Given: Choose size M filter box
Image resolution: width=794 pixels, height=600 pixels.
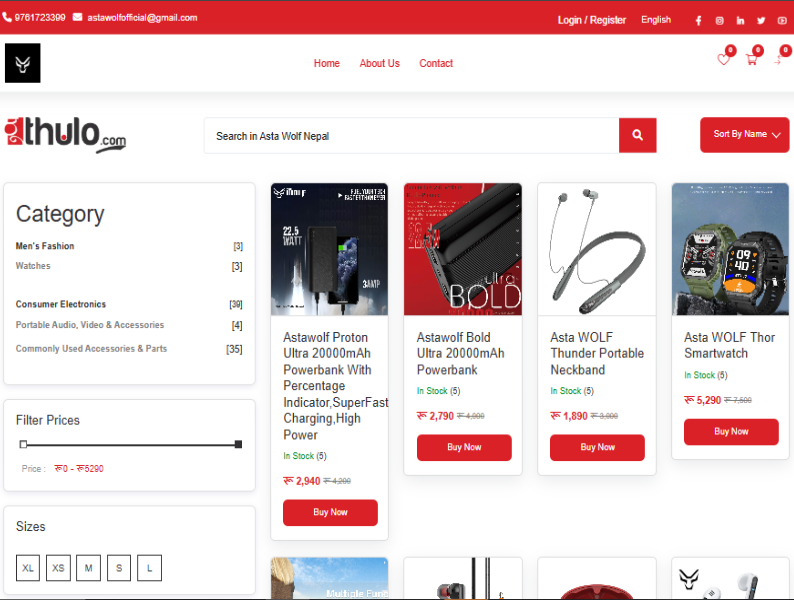Looking at the screenshot, I should [x=89, y=568].
